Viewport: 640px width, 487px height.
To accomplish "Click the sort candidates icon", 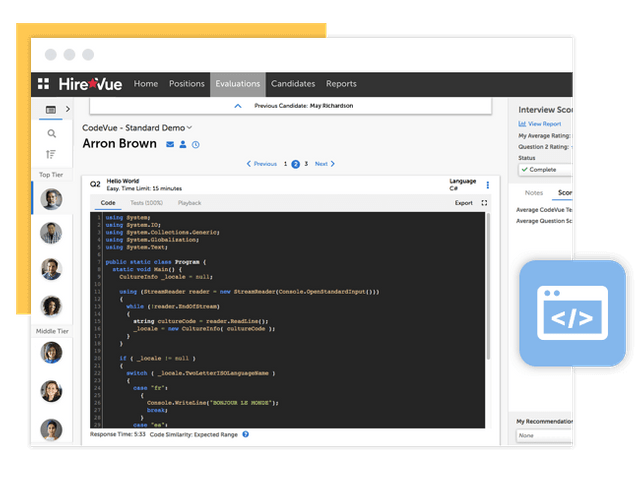I will click(51, 154).
